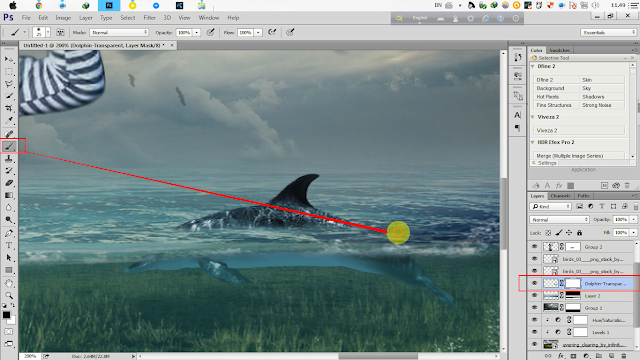Click the Strong Noise button
The width and height of the screenshot is (640, 360).
click(602, 105)
